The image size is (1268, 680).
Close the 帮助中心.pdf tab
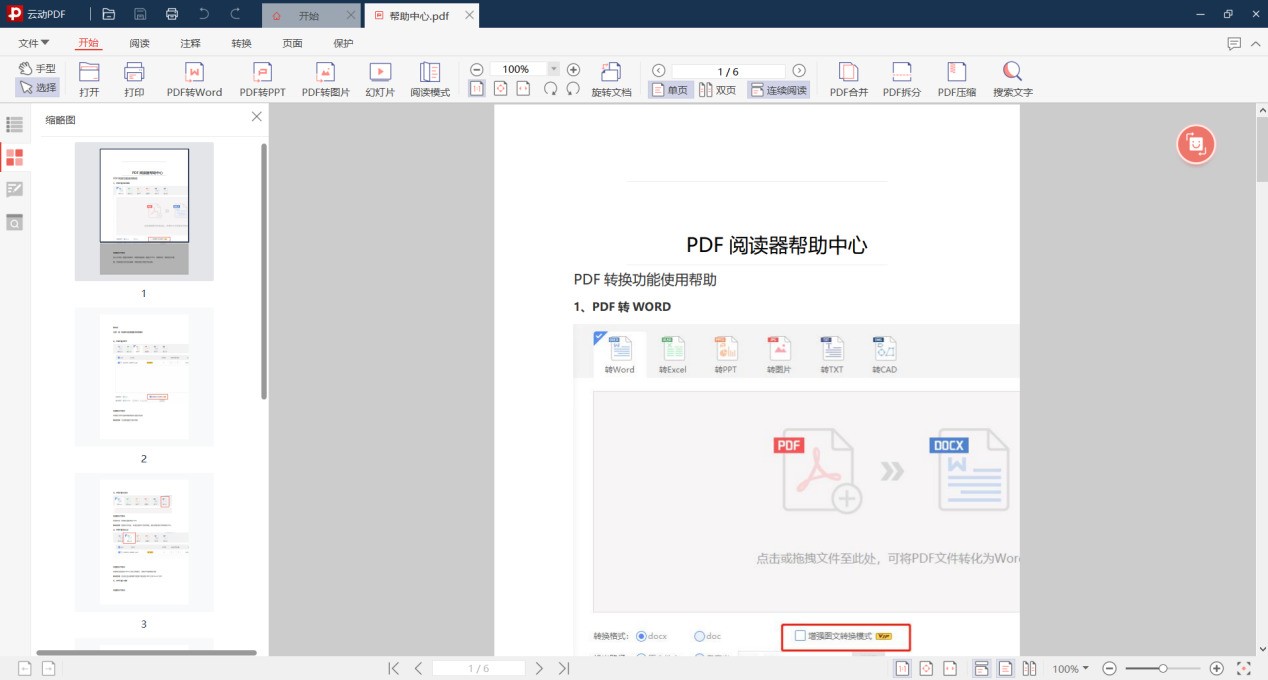[469, 16]
